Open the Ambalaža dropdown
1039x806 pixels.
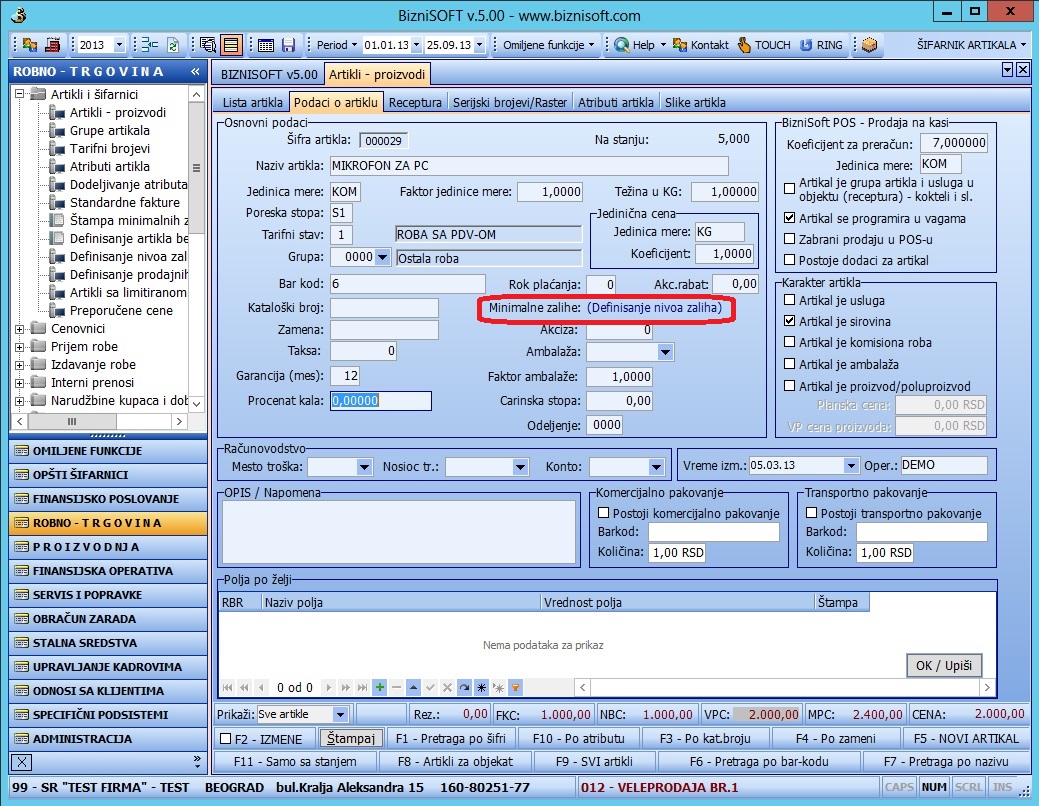[665, 352]
